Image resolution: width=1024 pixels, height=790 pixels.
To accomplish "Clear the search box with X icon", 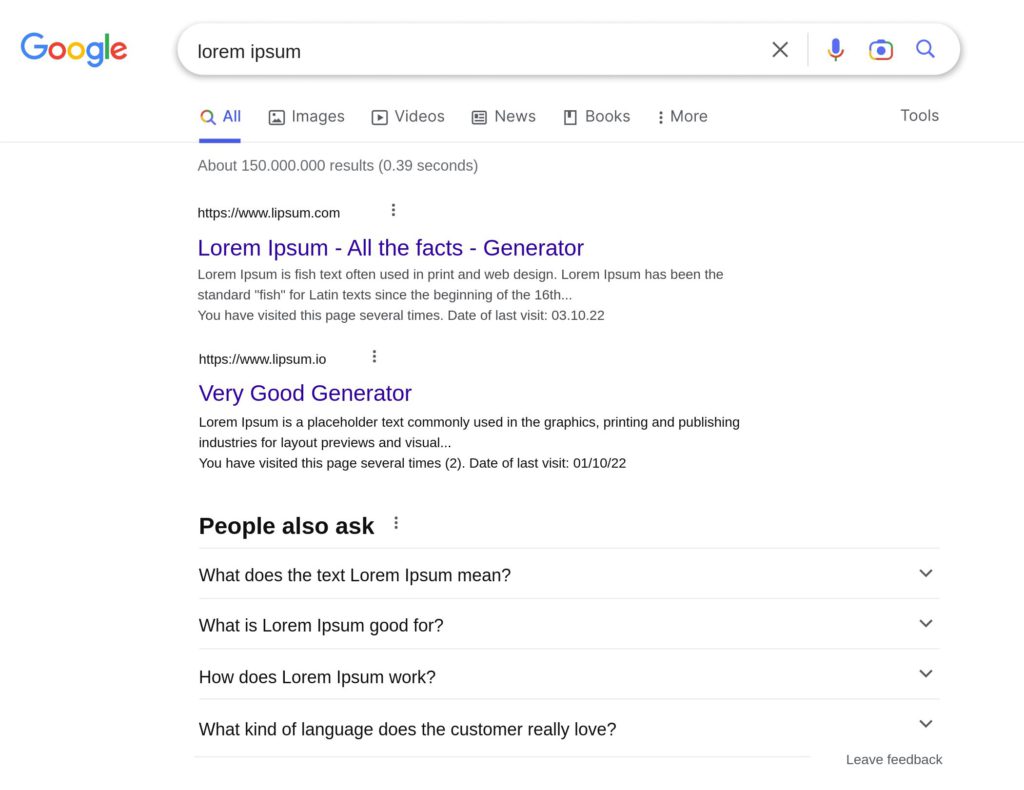I will tap(780, 50).
